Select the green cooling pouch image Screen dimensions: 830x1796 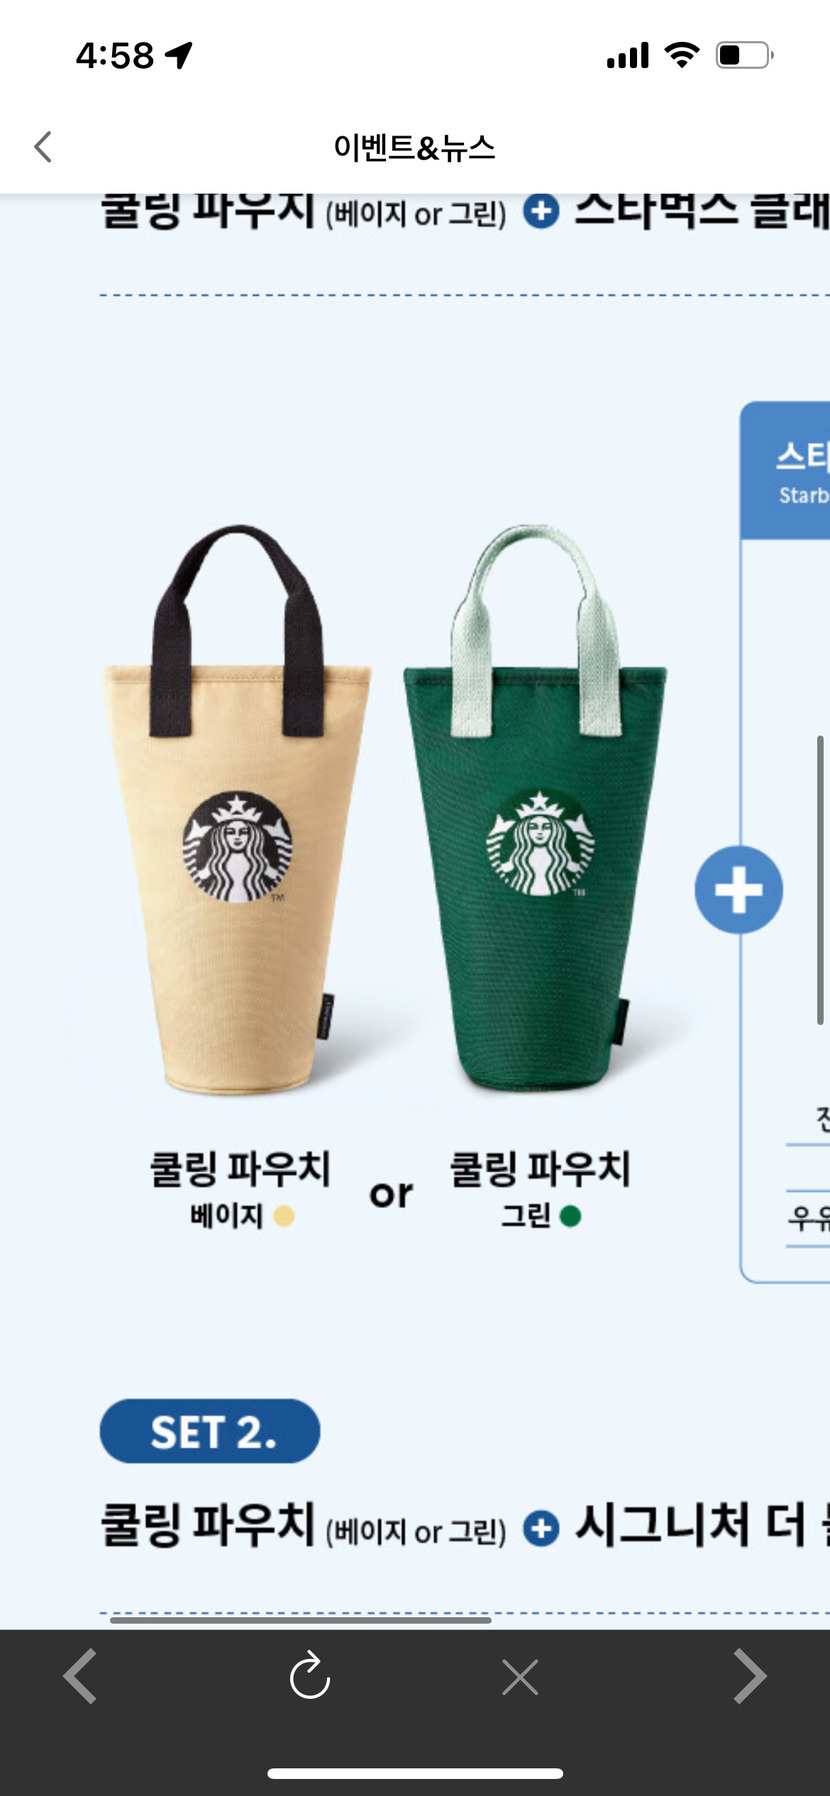tap(535, 810)
